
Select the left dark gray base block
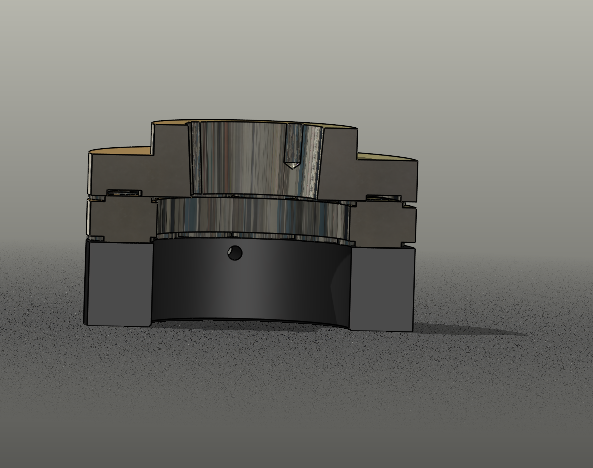(119, 284)
